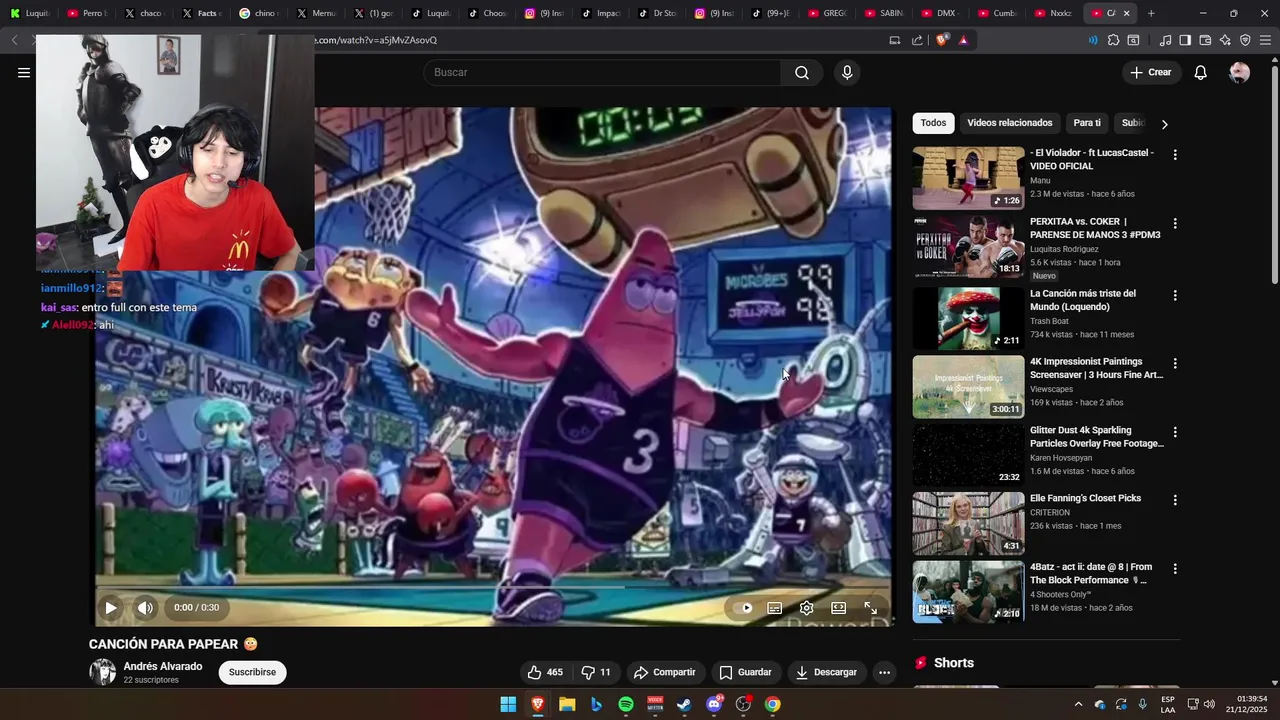Screen dimensions: 1280x720
Task: Open options for La Canción más triste video
Action: [x=1175, y=296]
